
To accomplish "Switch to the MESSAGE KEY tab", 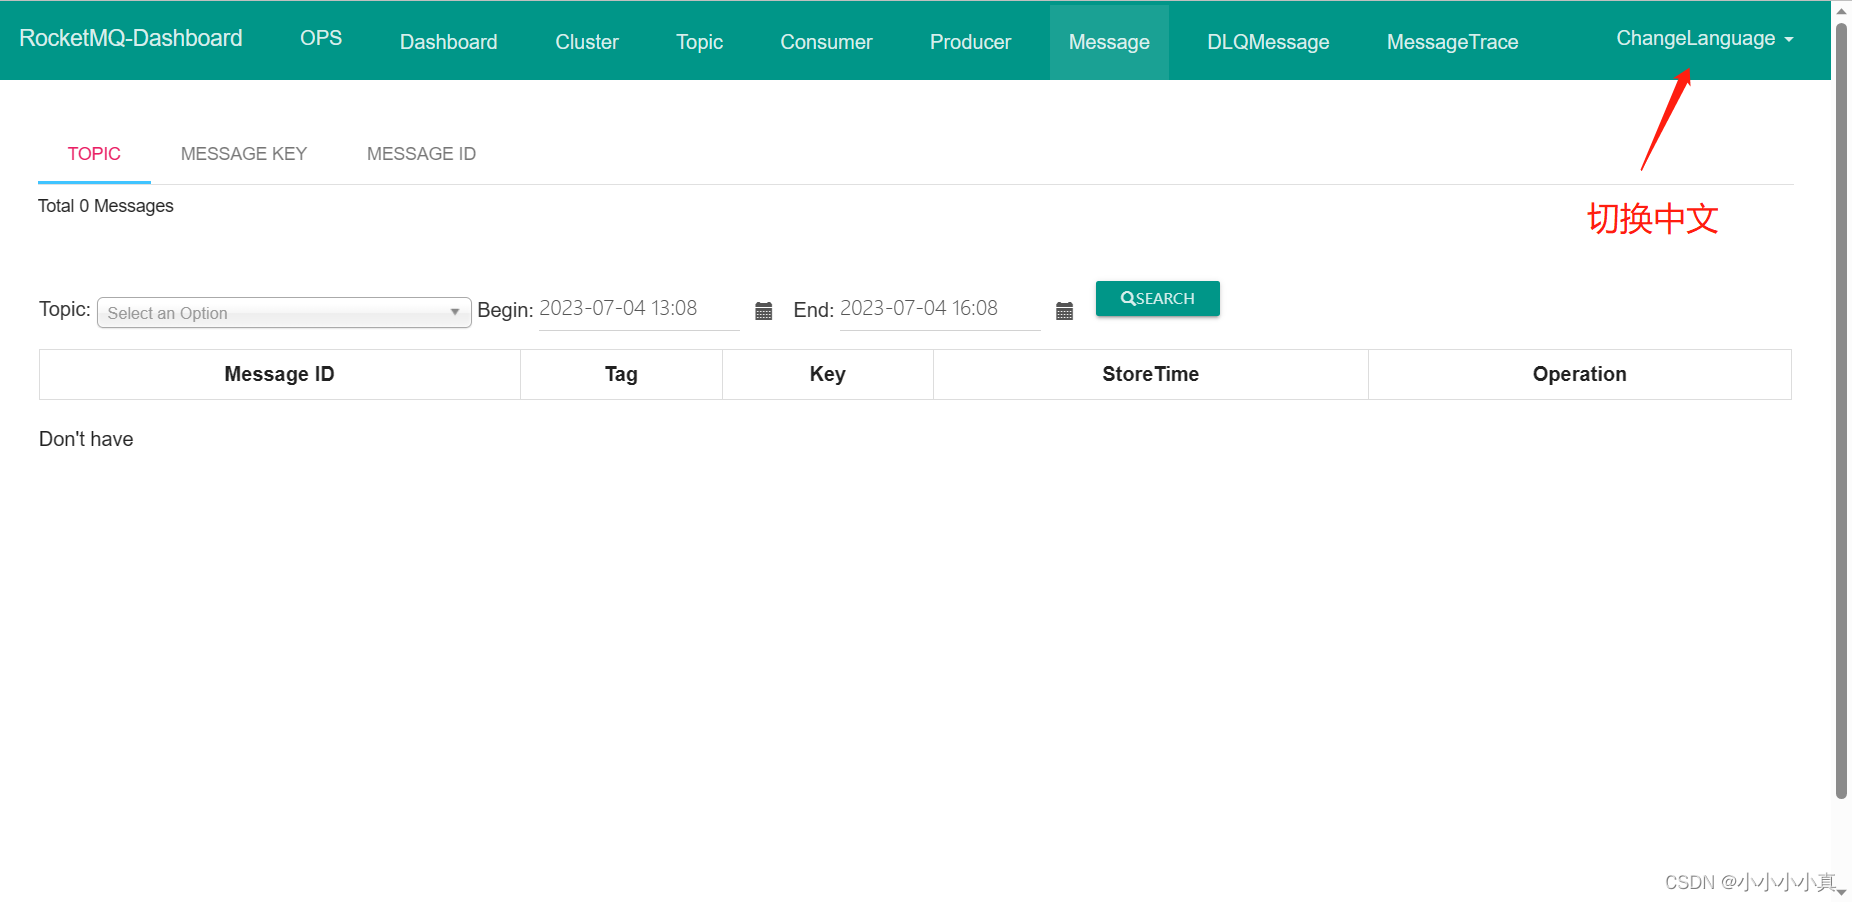I will [x=244, y=154].
